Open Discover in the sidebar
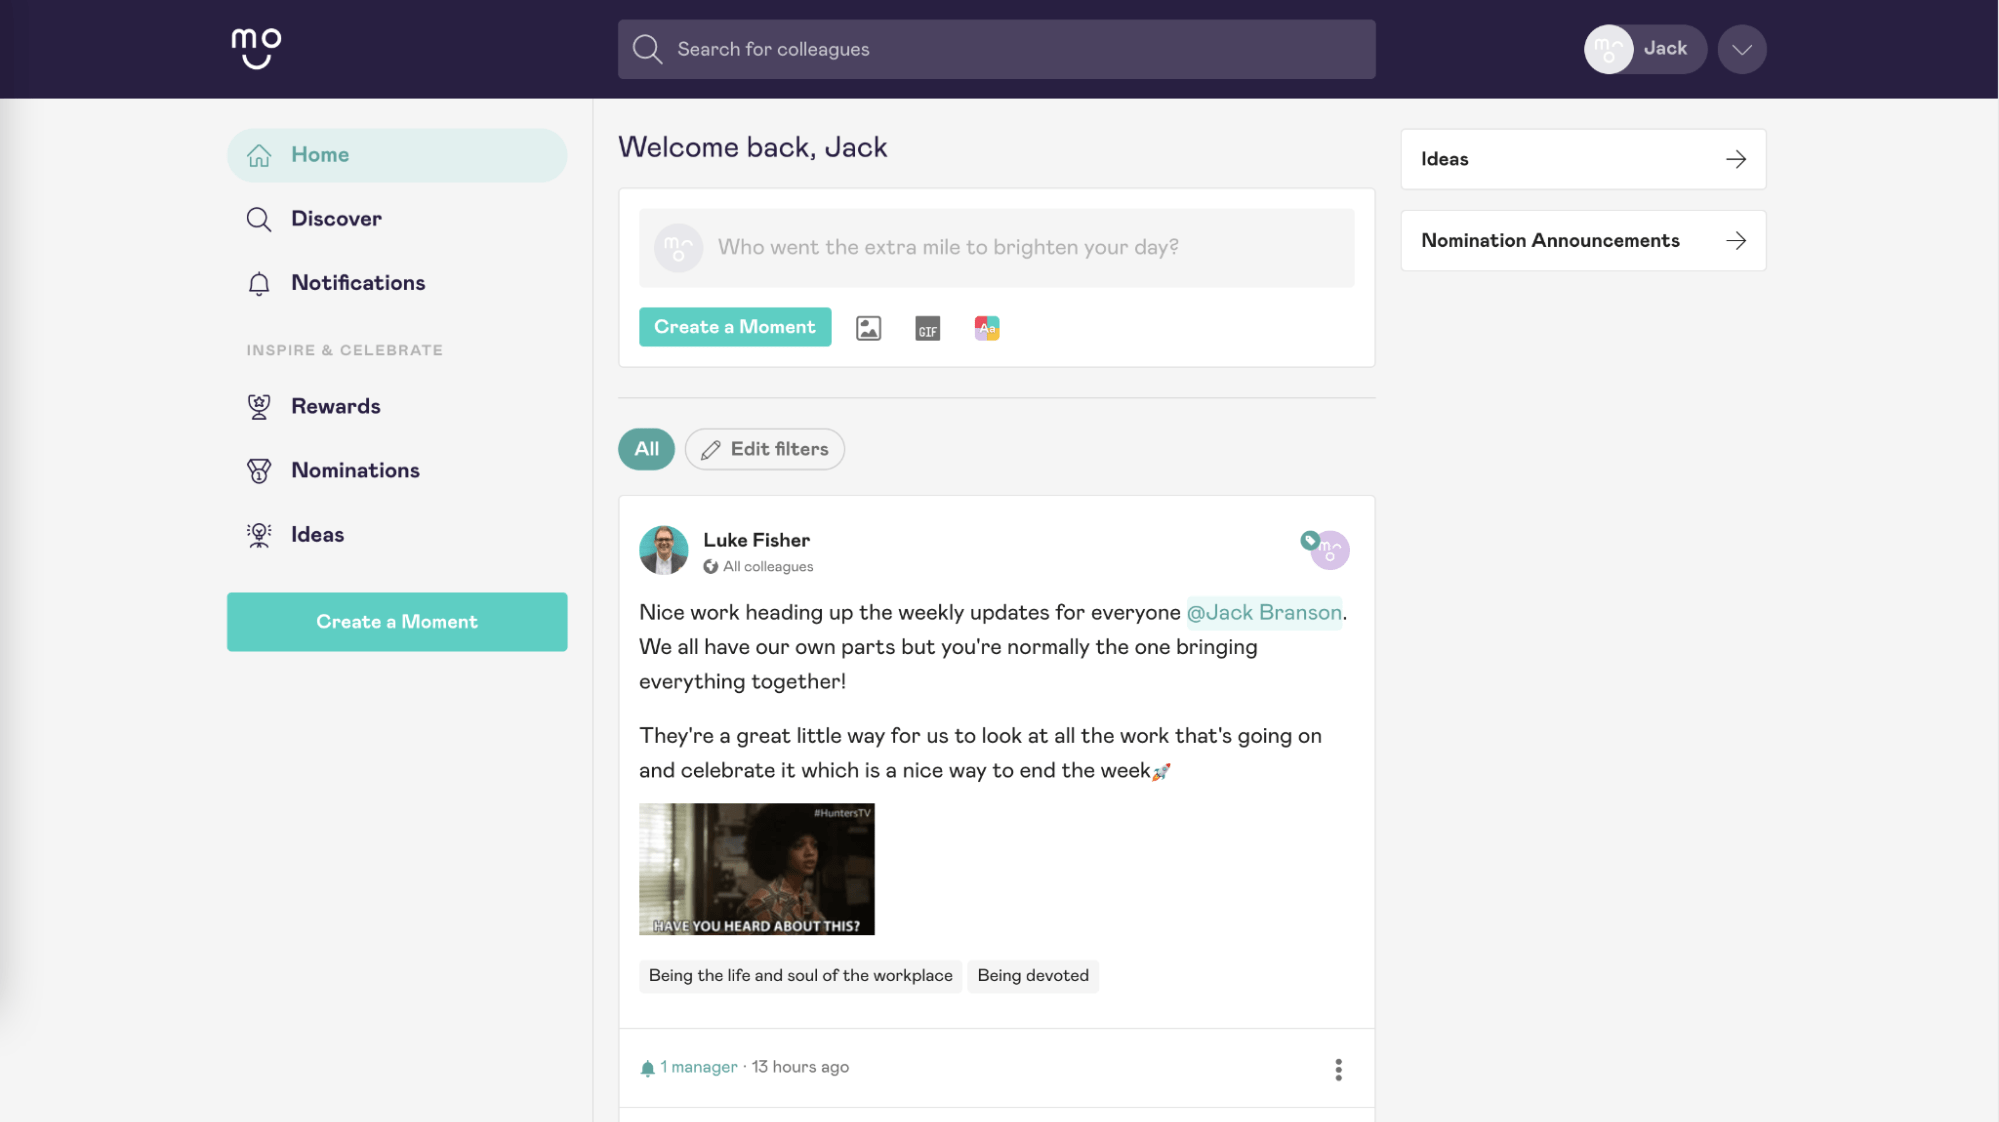This screenshot has height=1122, width=1999. pos(336,219)
